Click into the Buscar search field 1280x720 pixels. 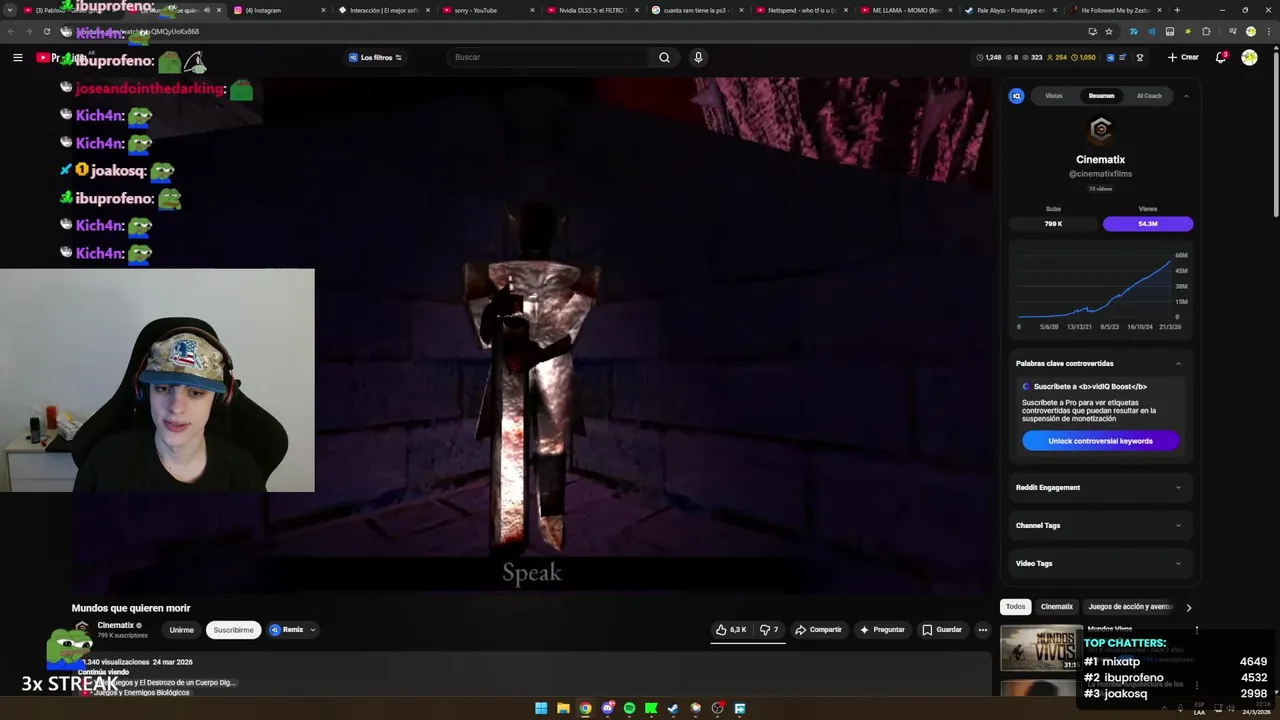click(x=547, y=57)
